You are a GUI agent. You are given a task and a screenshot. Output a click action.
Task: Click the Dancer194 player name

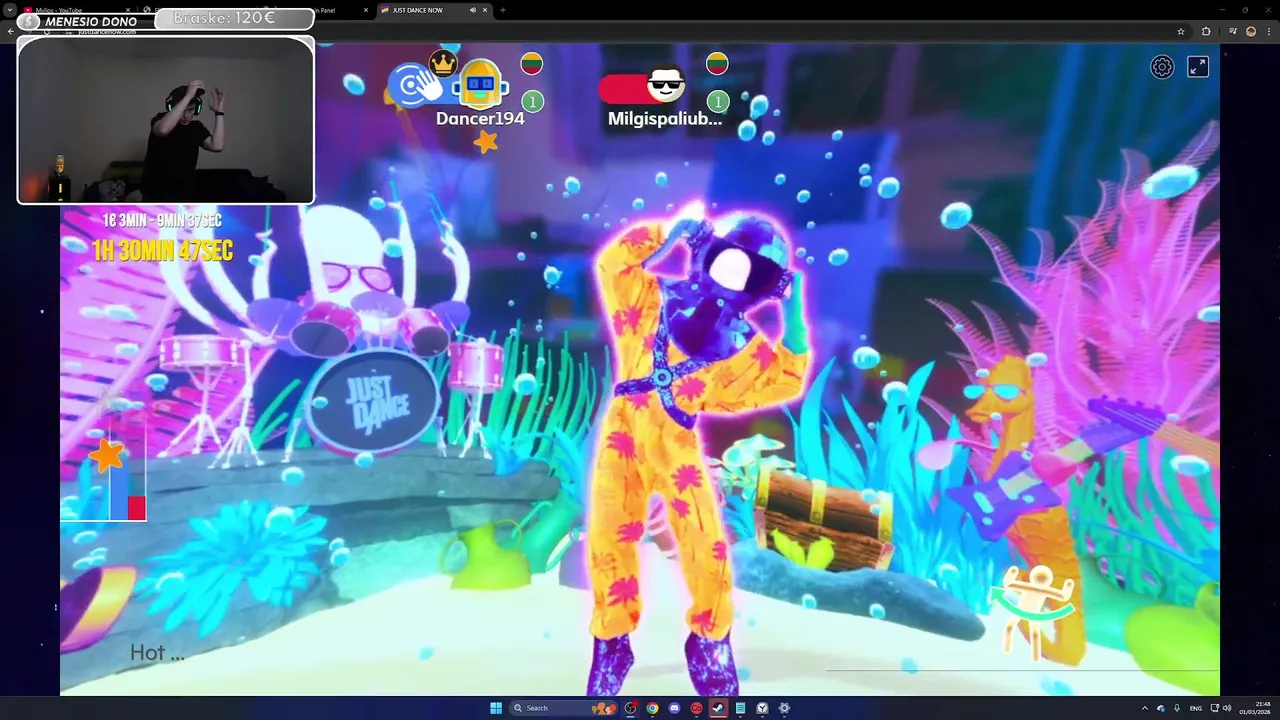(x=480, y=118)
